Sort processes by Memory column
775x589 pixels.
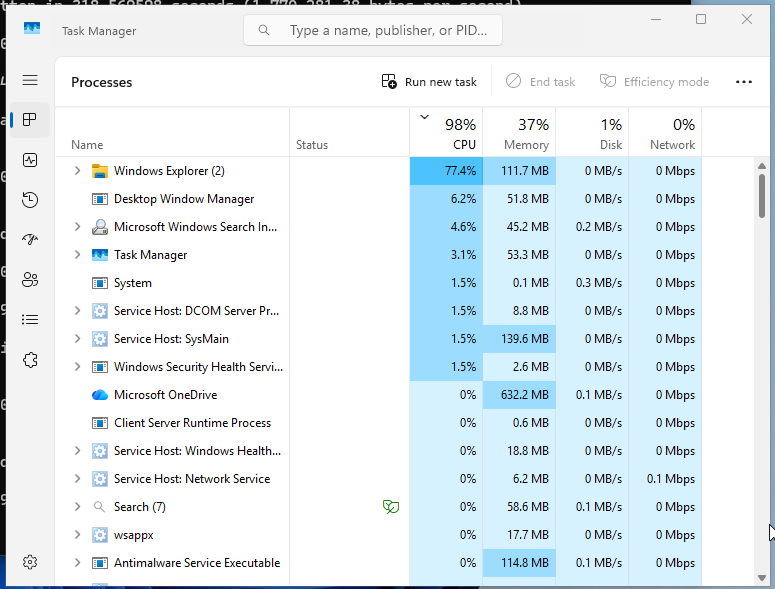tap(519, 132)
